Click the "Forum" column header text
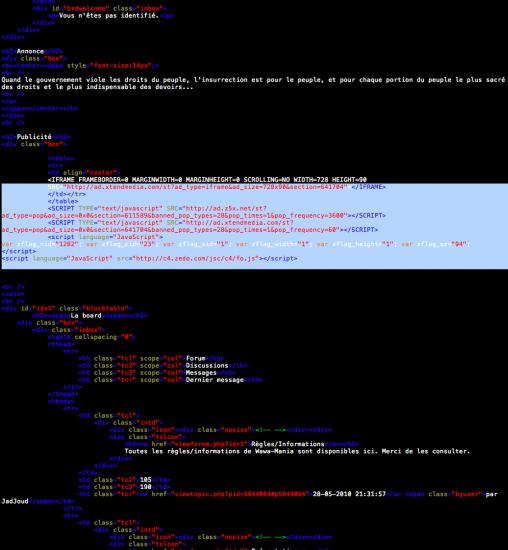The height and width of the screenshot is (550, 508). coord(195,358)
